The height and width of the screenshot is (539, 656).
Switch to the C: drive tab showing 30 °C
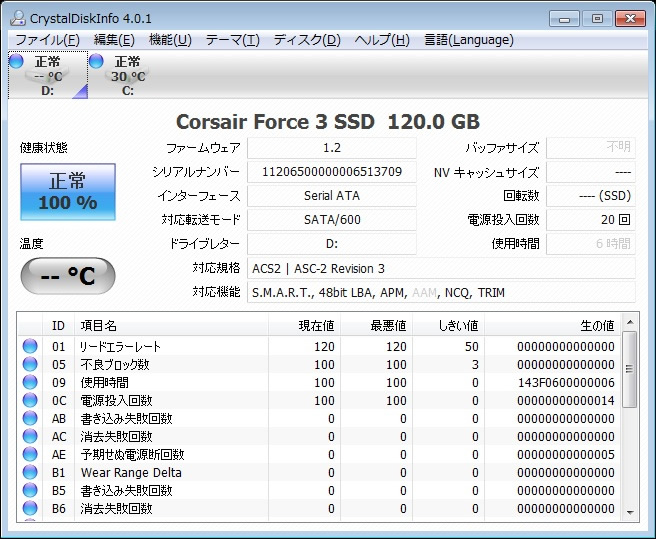(x=126, y=76)
